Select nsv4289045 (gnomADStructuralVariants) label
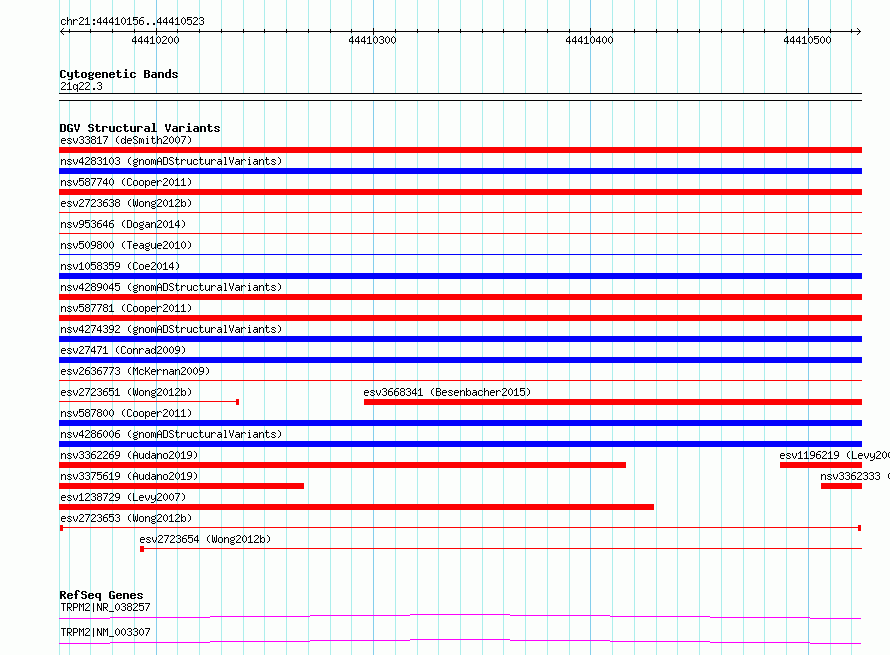 tap(171, 287)
